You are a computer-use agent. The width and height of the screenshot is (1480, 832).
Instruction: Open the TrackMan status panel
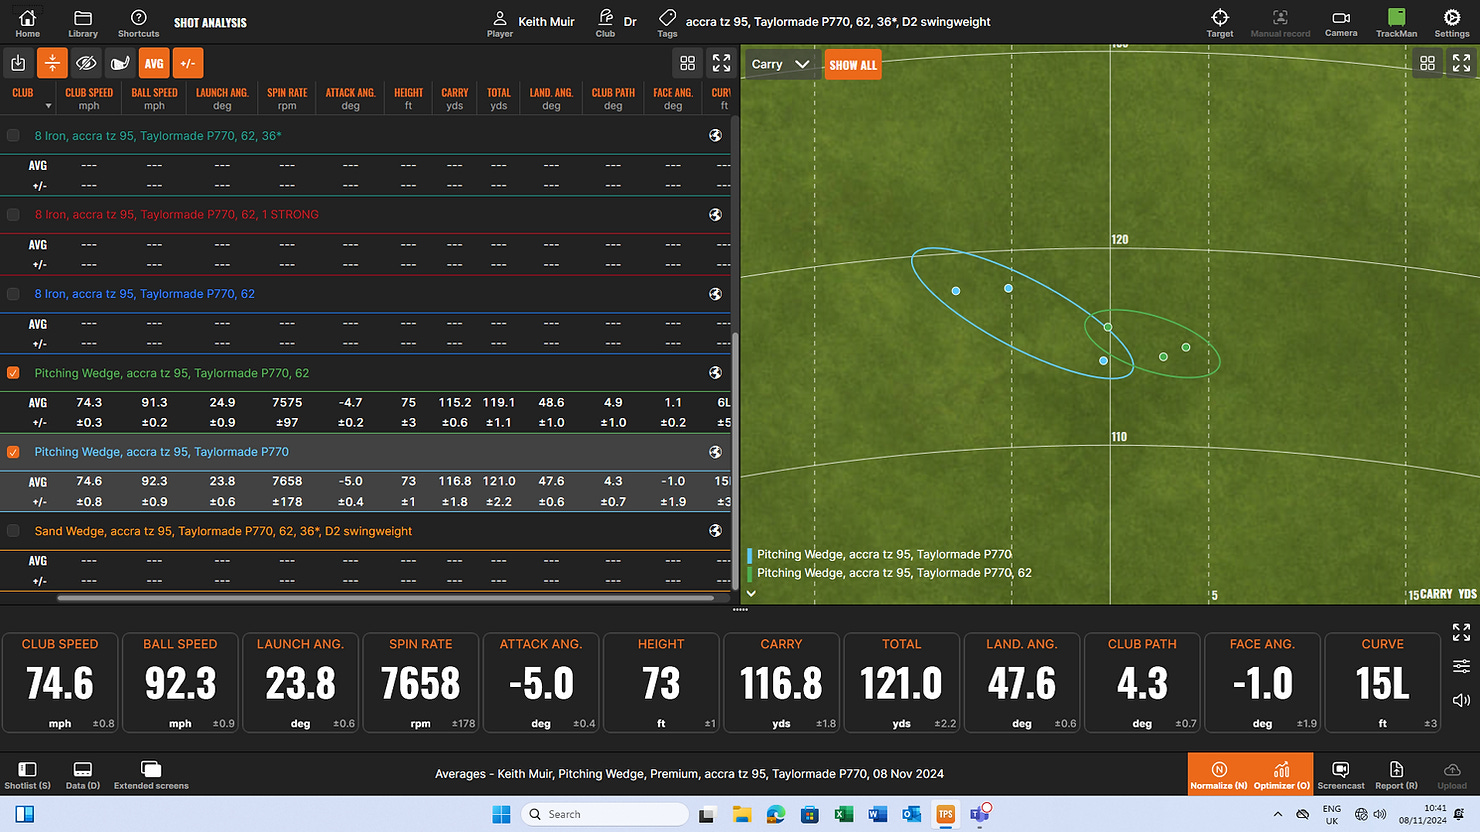(x=1396, y=22)
